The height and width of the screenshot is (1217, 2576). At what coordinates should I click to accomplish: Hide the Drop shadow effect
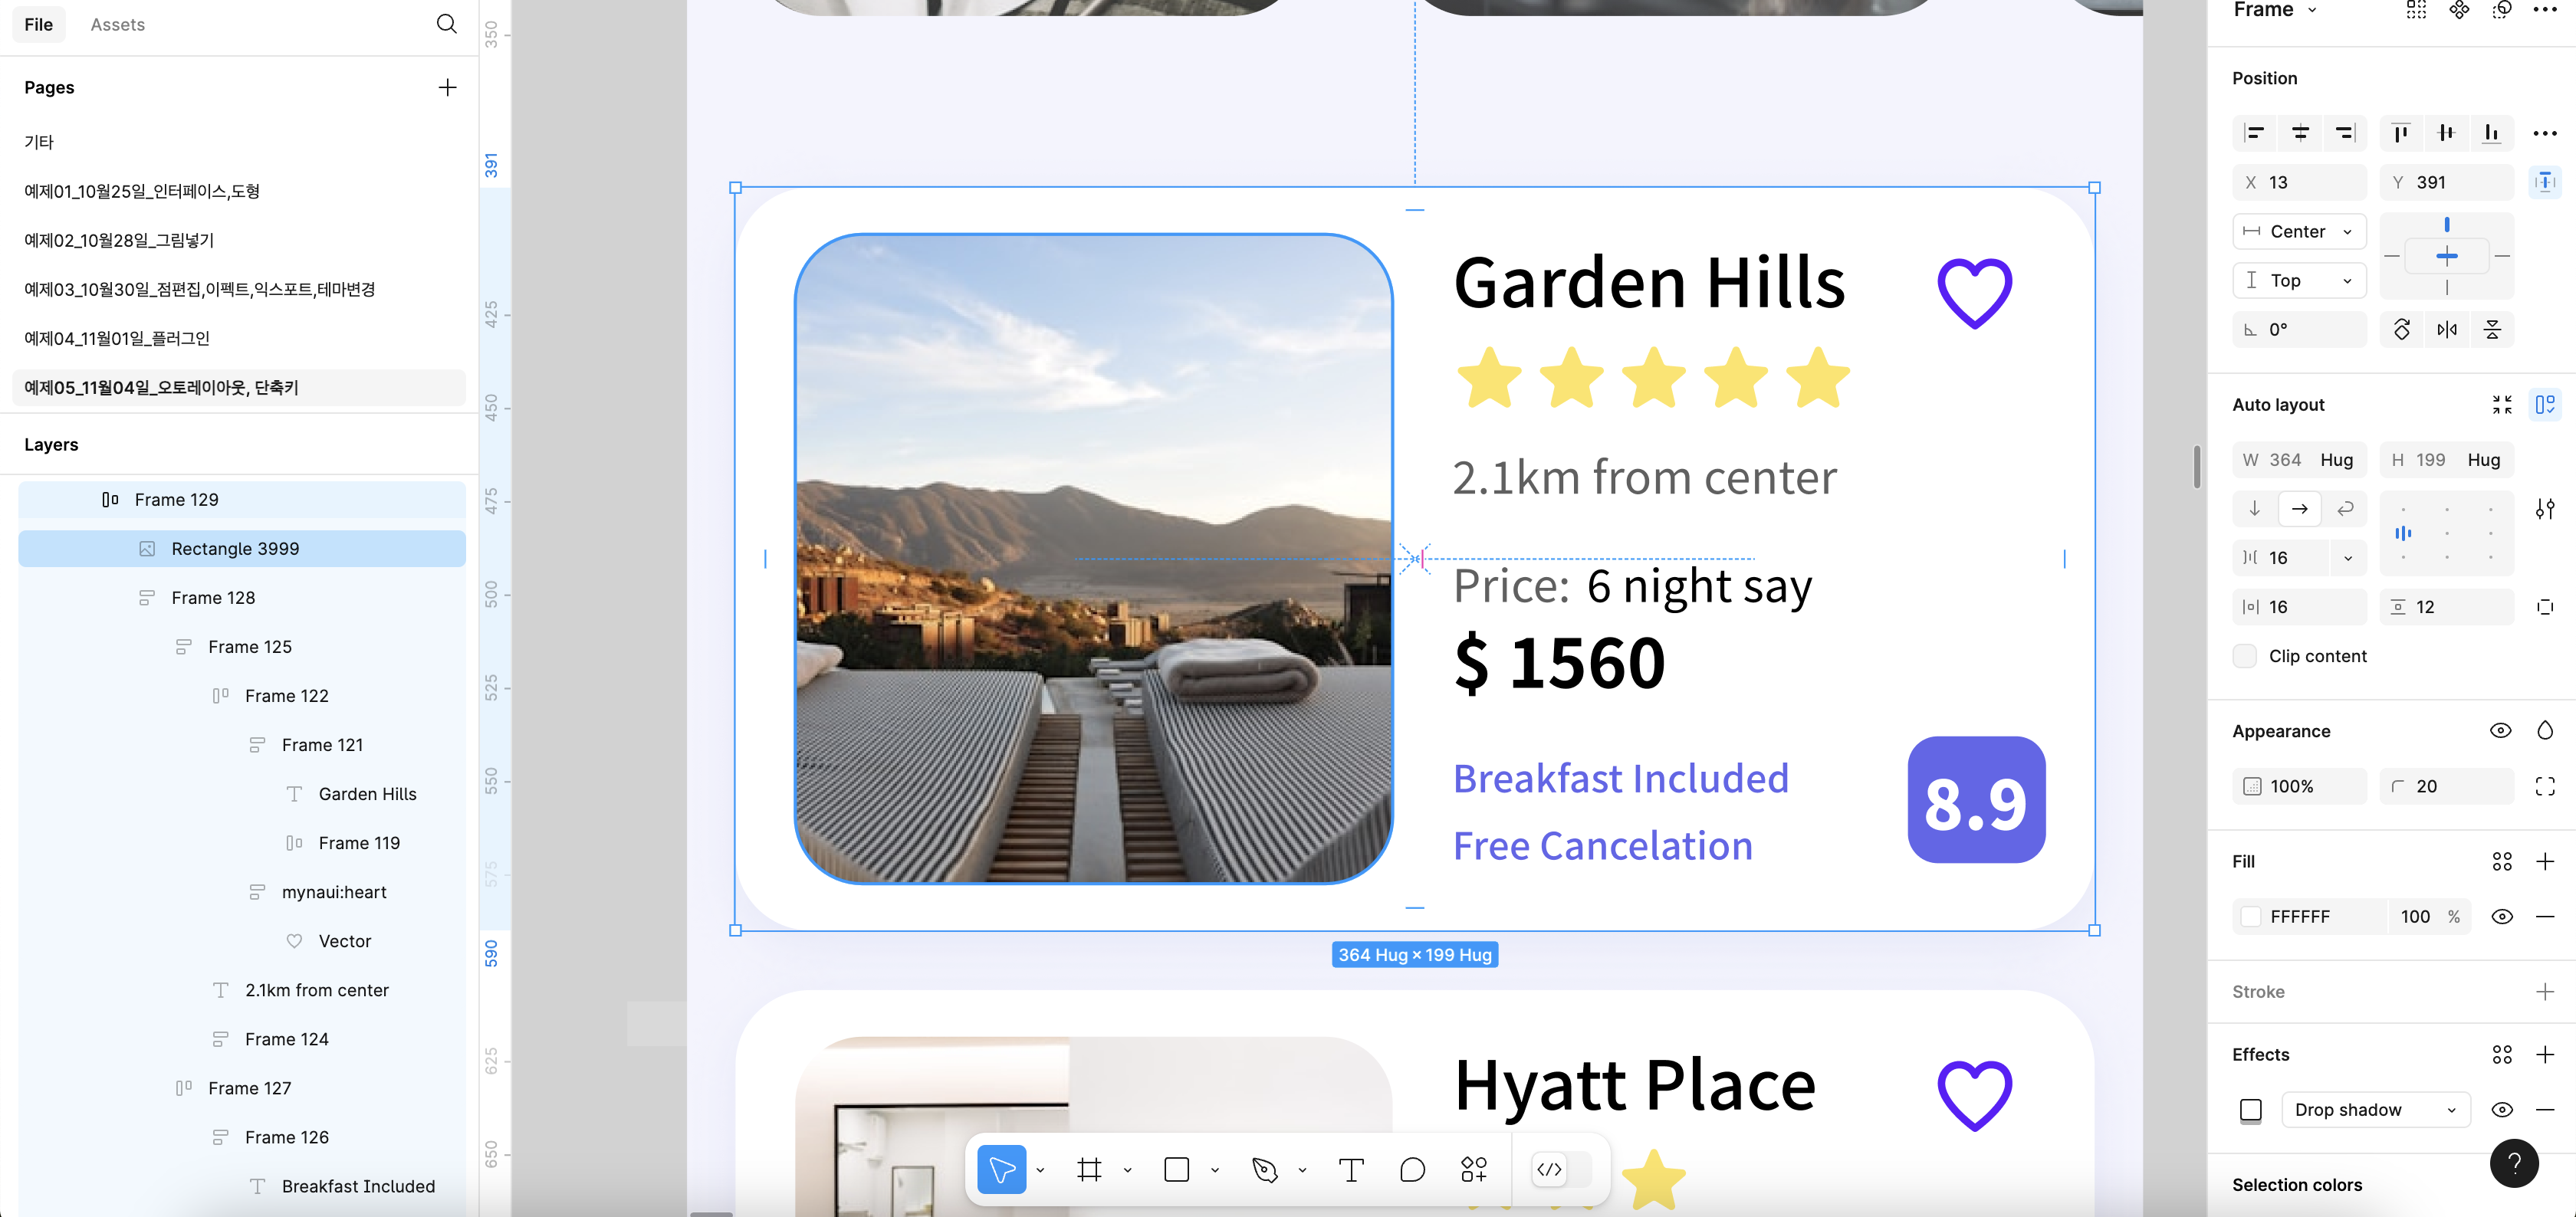[2502, 1110]
